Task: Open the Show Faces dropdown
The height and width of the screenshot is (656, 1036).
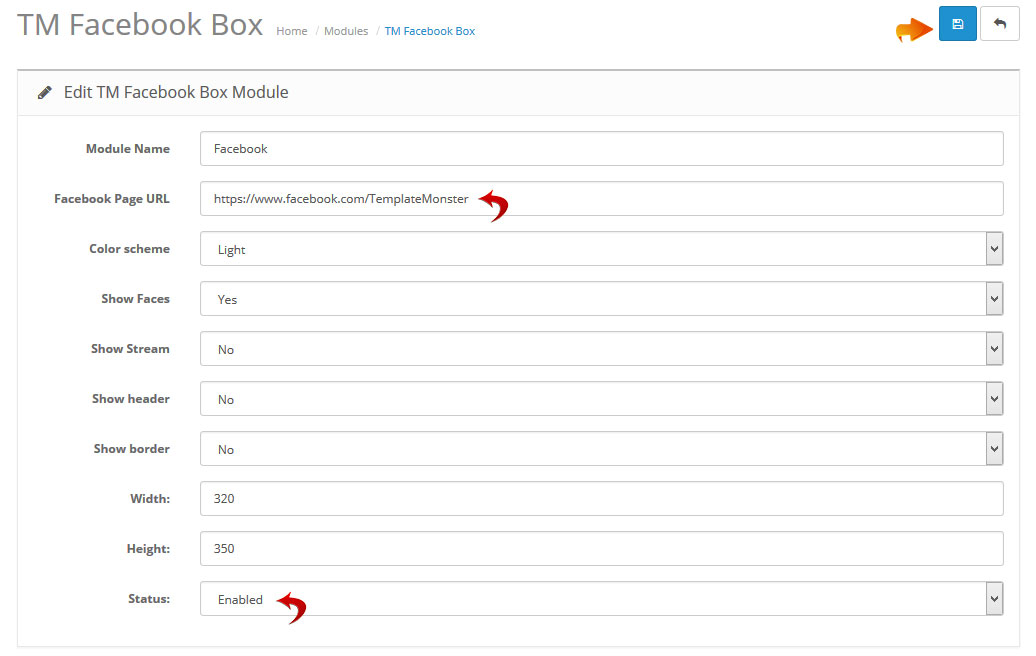Action: tap(601, 299)
